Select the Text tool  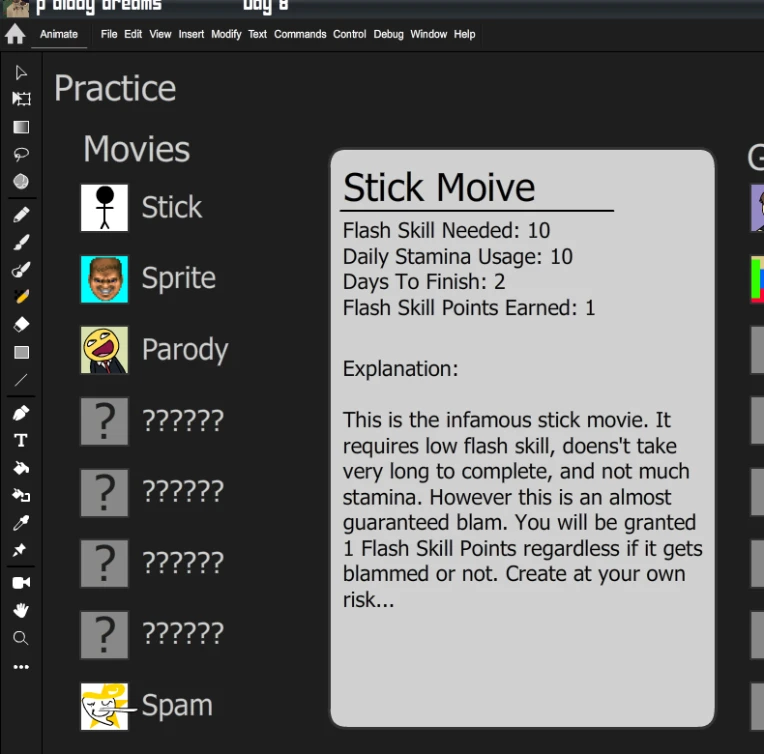(x=21, y=441)
